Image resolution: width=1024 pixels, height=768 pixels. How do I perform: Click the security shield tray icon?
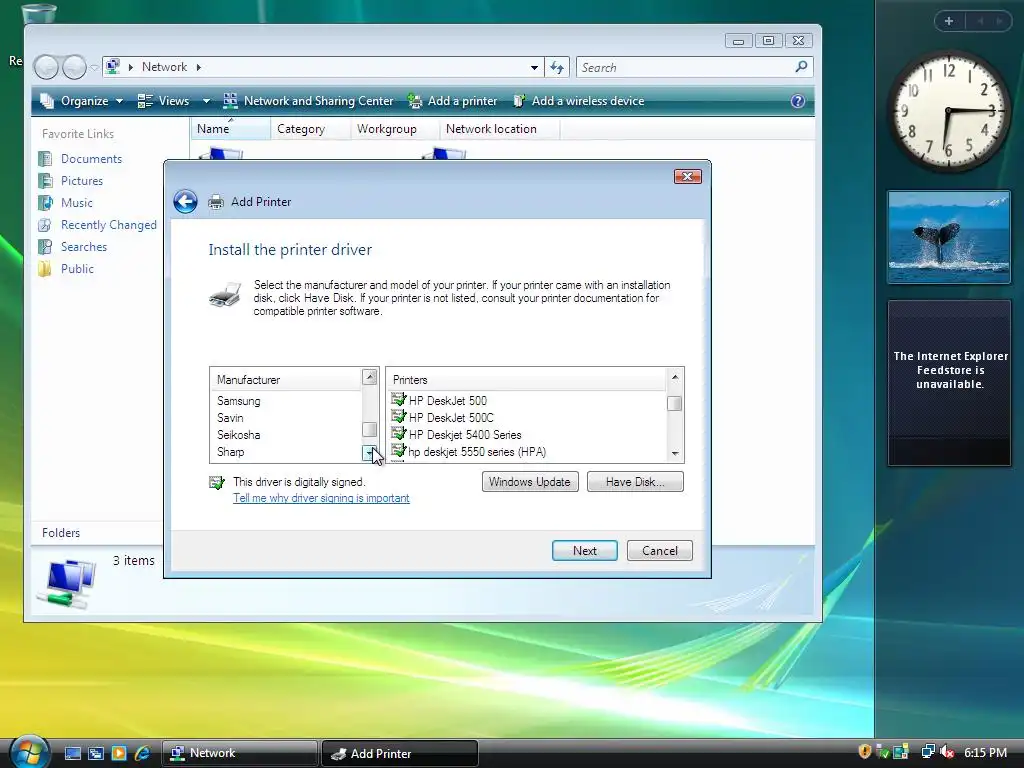(x=865, y=752)
